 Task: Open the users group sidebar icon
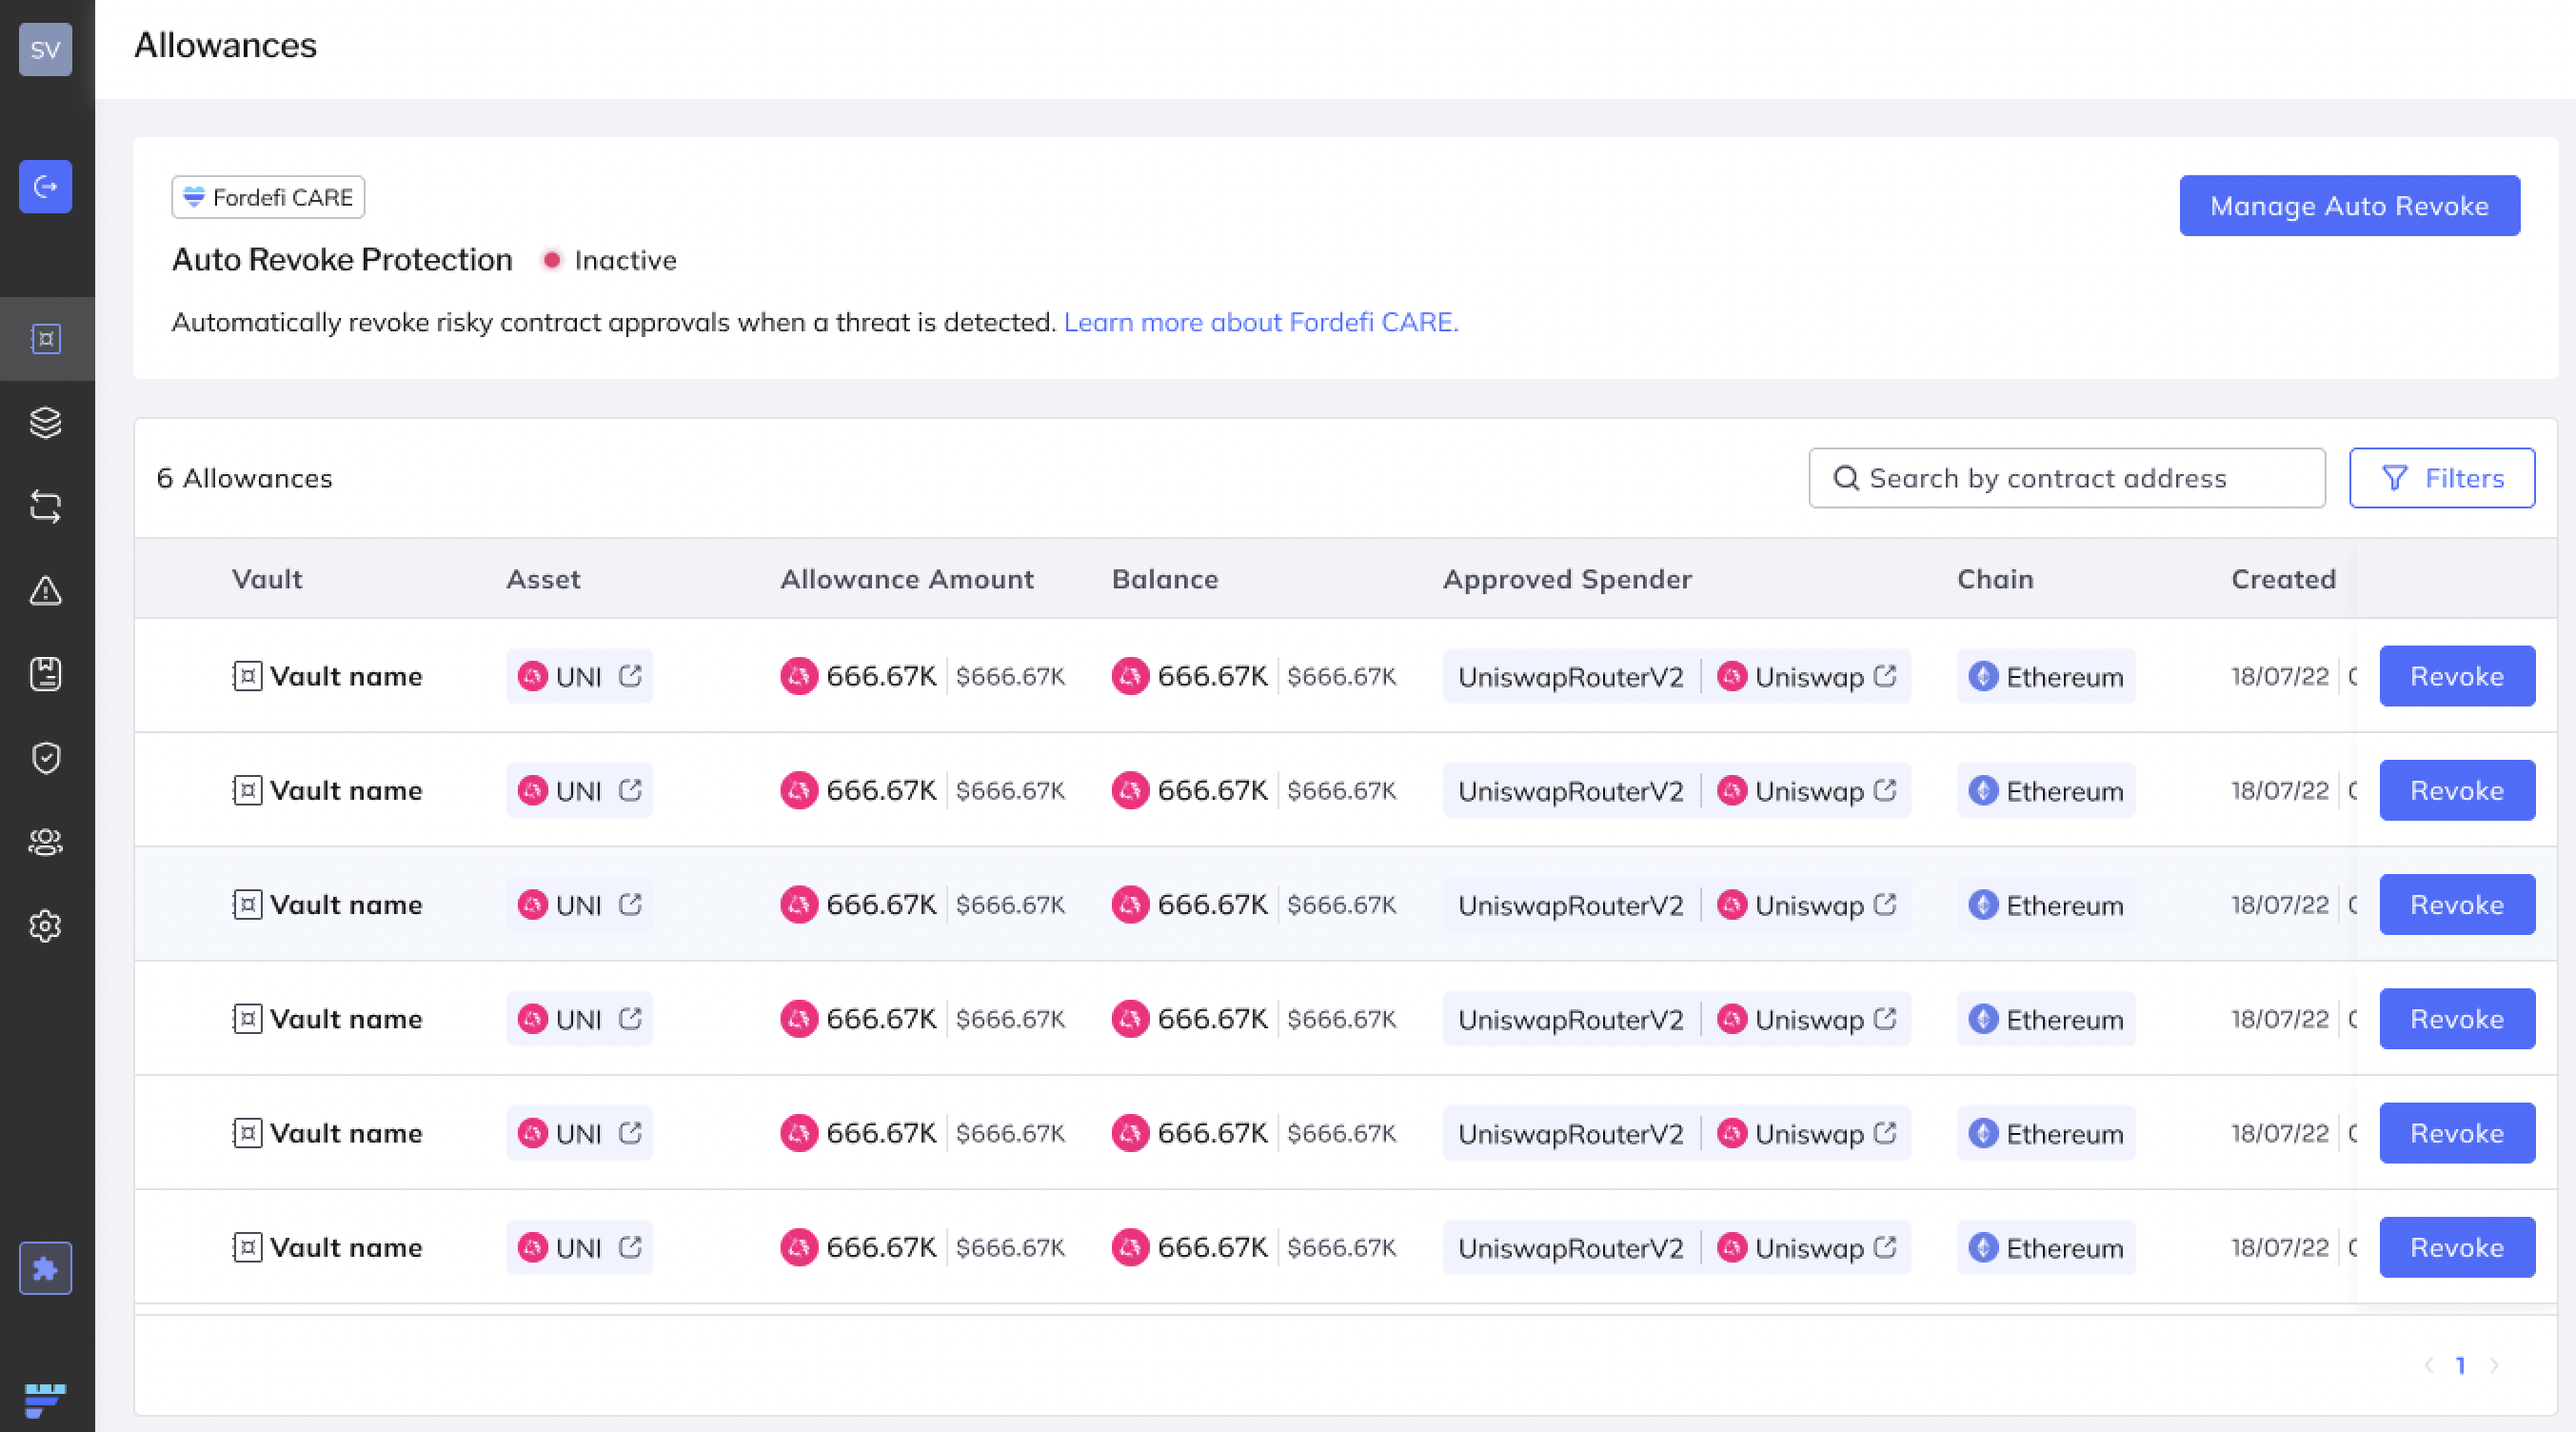(x=45, y=842)
